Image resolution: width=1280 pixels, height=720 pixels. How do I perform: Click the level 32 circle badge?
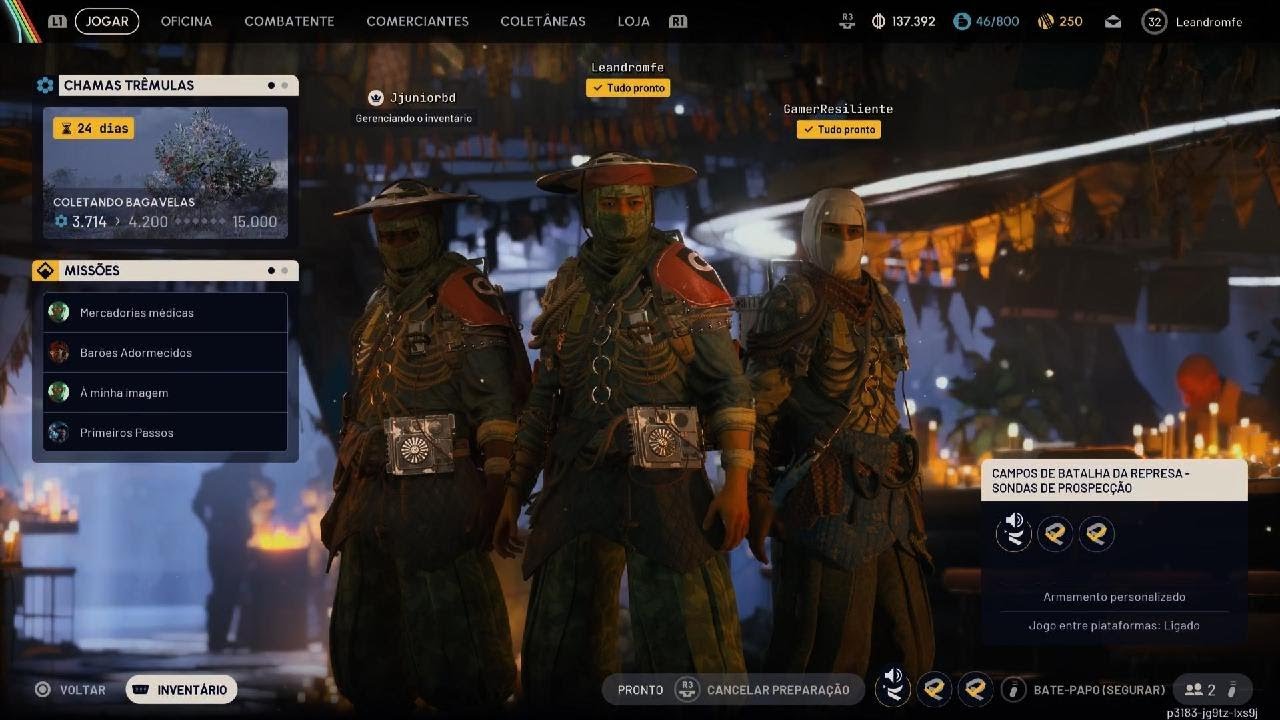[1155, 21]
